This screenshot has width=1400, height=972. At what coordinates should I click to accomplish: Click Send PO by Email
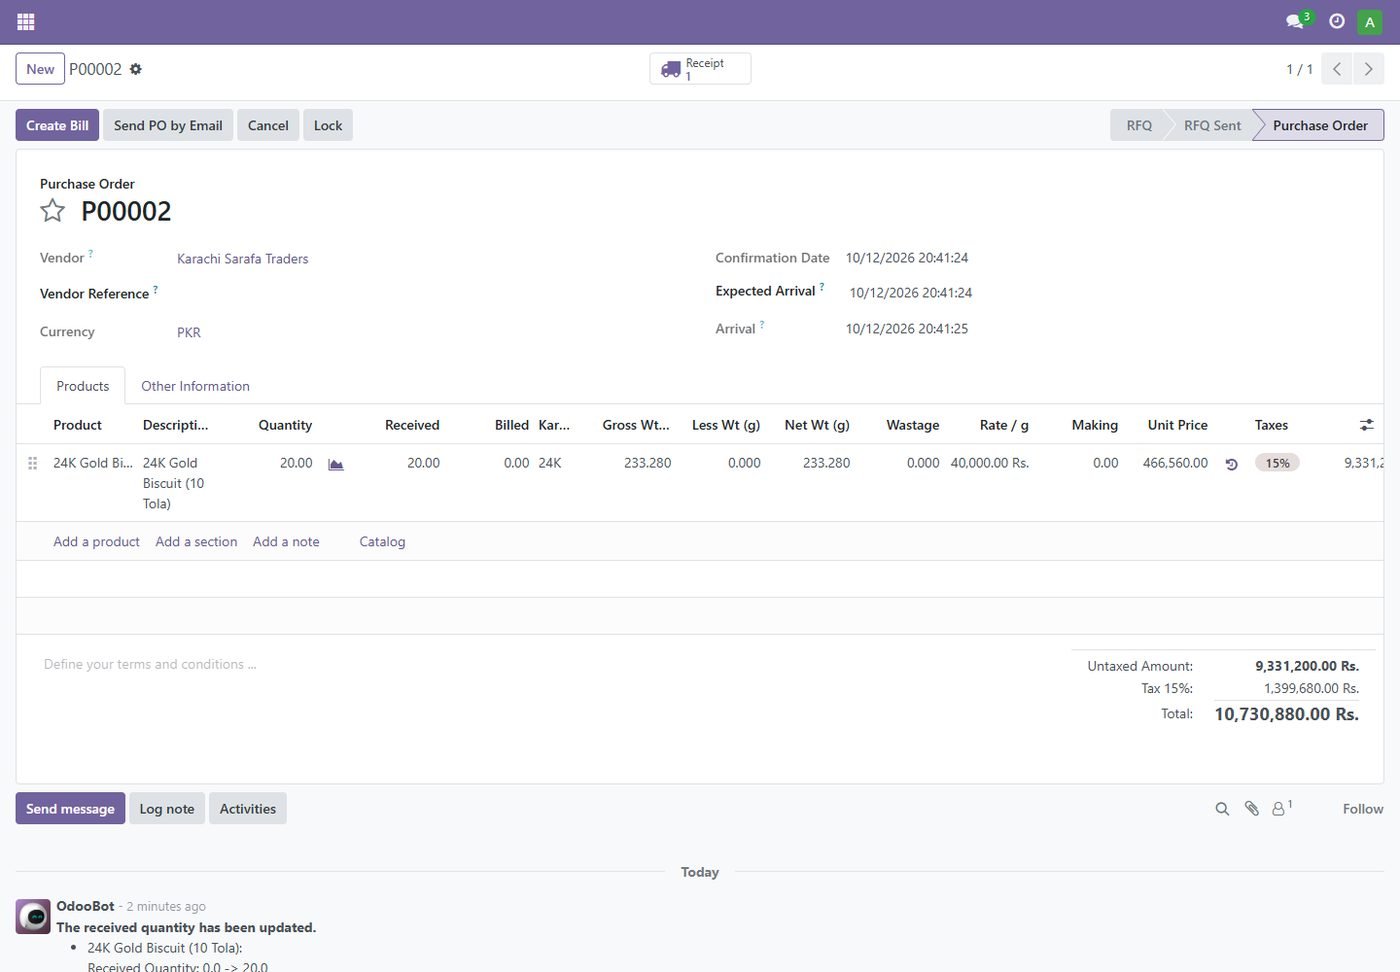tap(168, 125)
